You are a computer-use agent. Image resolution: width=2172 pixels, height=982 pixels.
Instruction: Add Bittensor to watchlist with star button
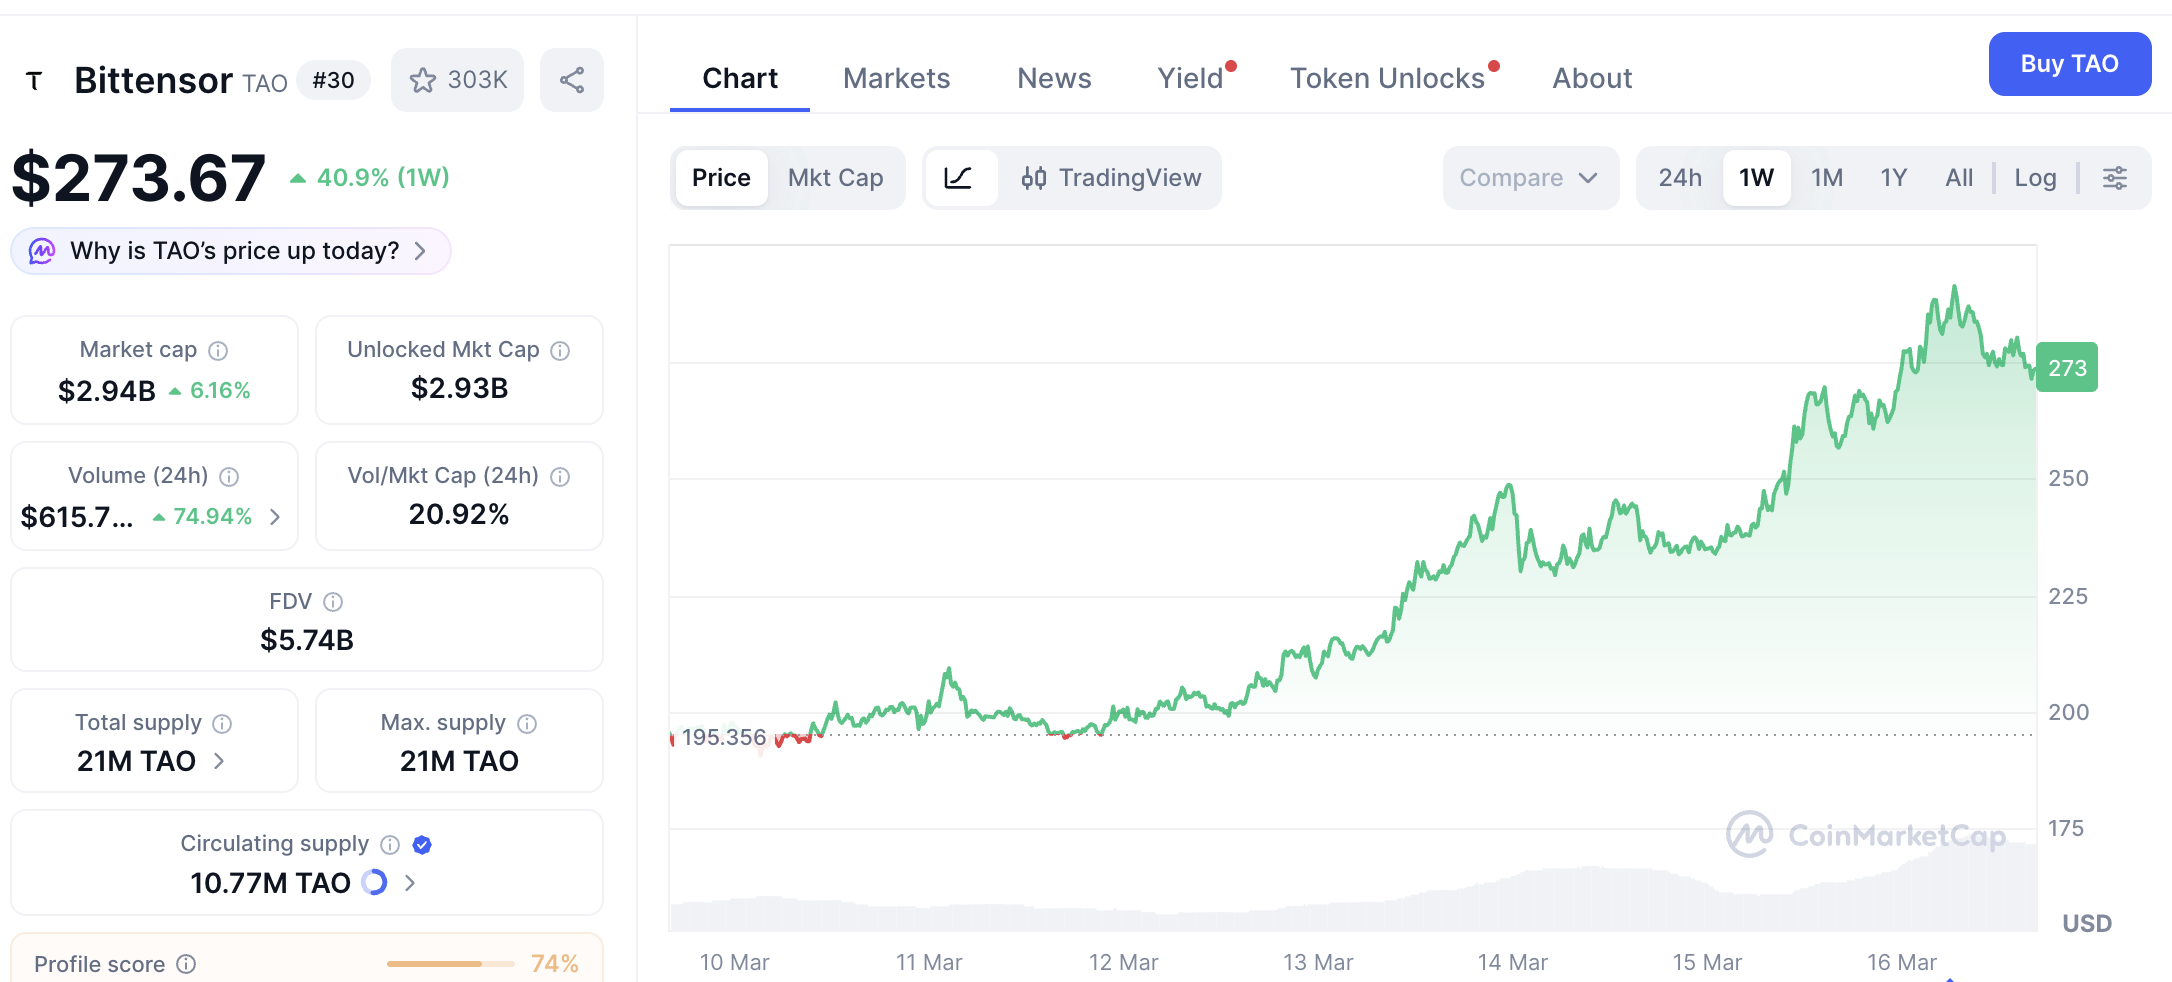tap(457, 80)
